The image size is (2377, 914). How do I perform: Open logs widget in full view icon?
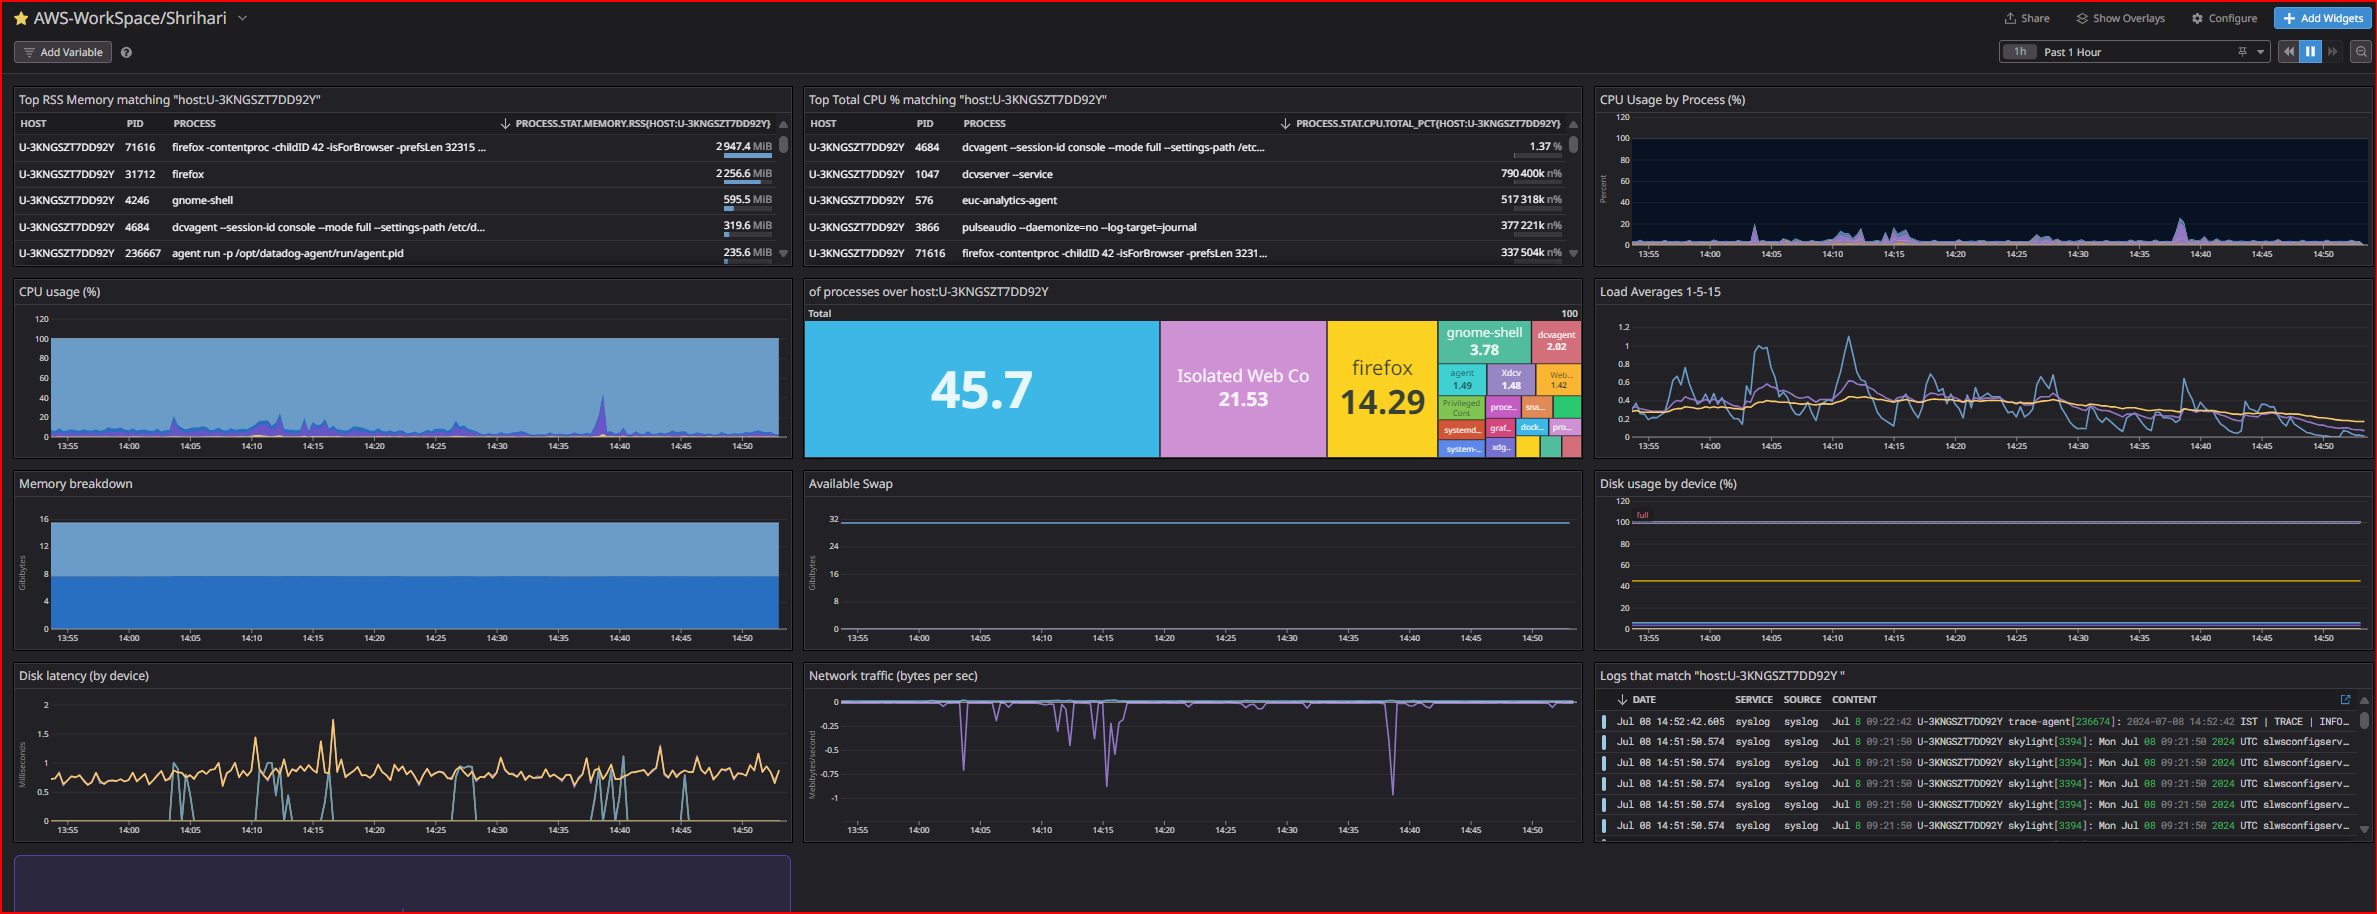(x=2345, y=700)
